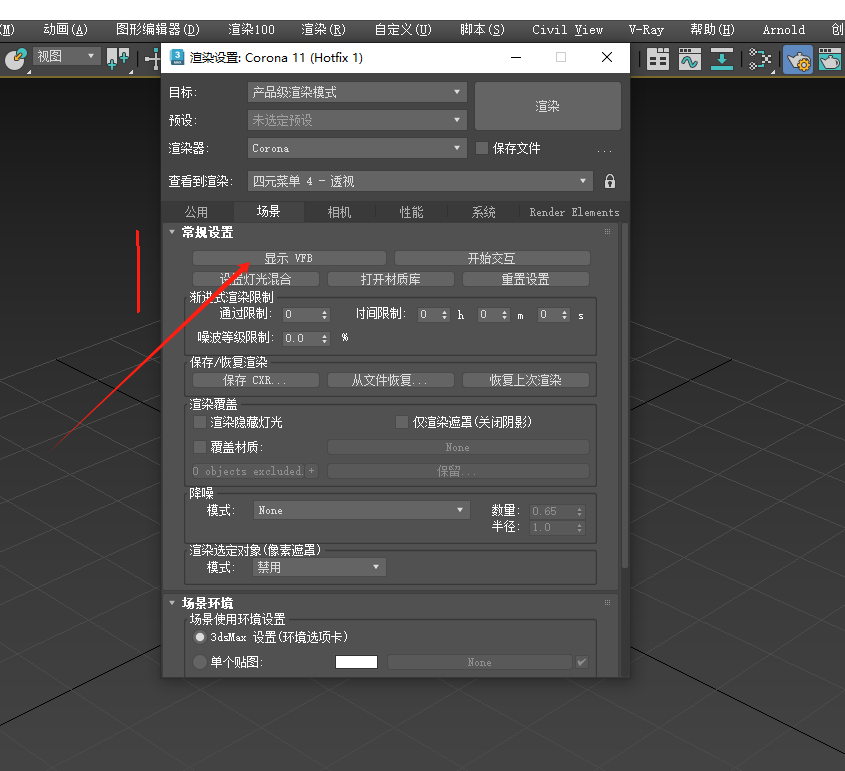The image size is (845, 771).
Task: Click the Dope Sheet download-arrow icon
Action: click(722, 59)
